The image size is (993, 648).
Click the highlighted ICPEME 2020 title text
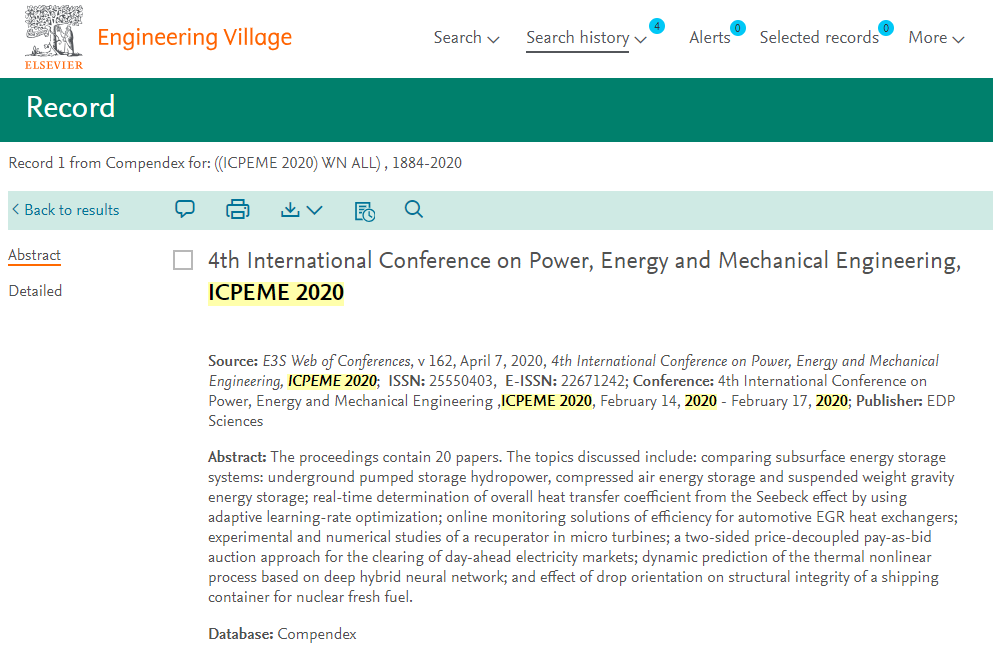(276, 293)
